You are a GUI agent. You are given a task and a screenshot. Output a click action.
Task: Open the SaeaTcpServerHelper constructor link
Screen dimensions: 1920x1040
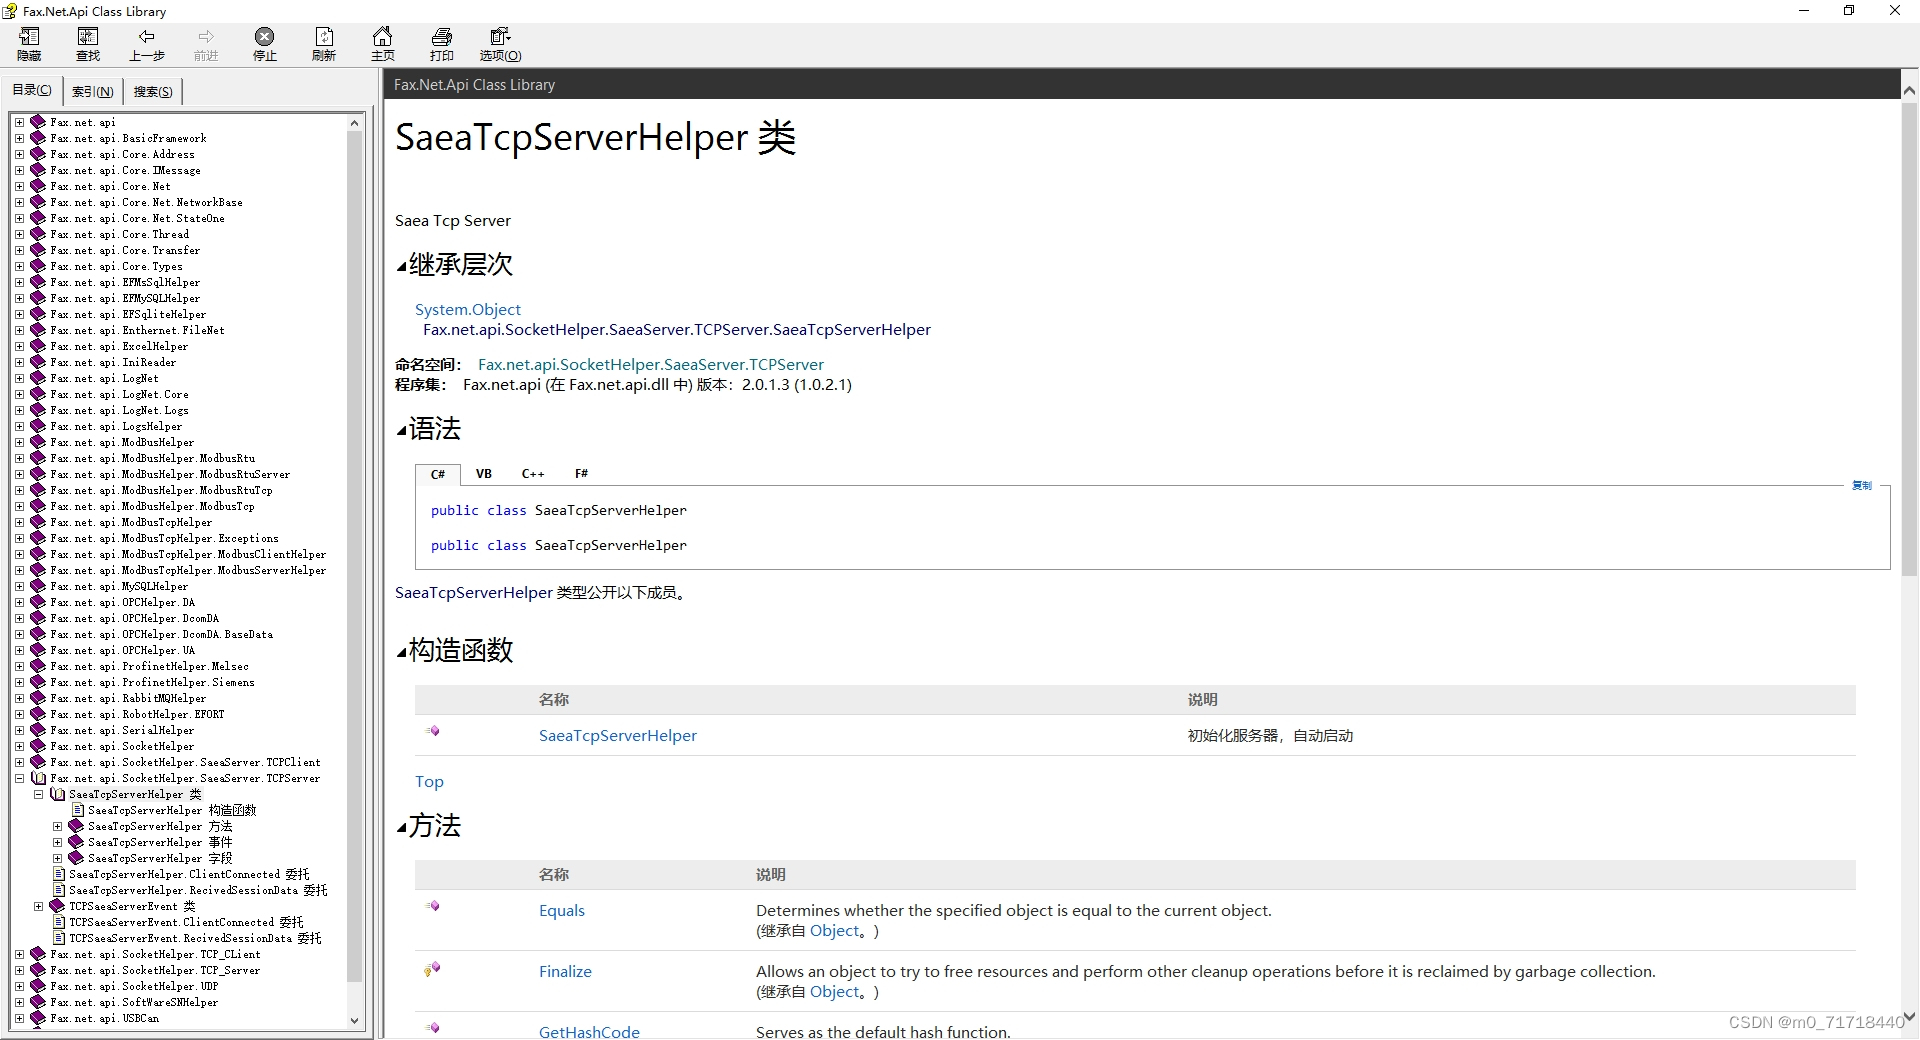pos(618,736)
